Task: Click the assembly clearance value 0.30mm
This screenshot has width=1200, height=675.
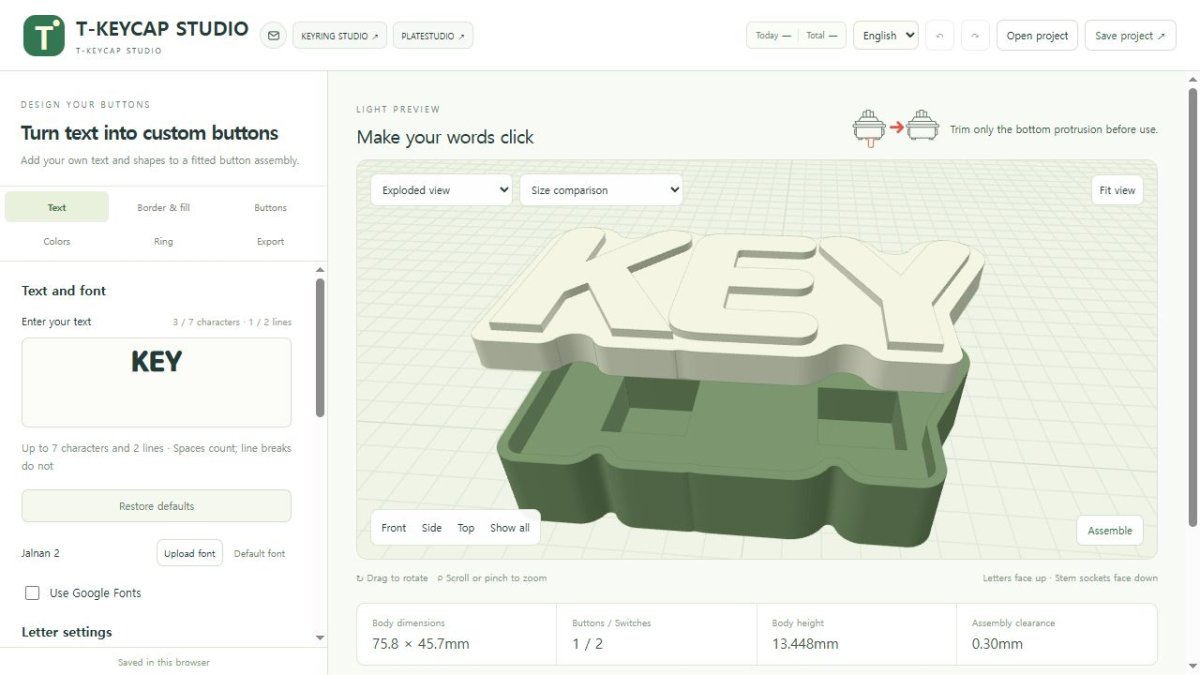Action: (997, 644)
